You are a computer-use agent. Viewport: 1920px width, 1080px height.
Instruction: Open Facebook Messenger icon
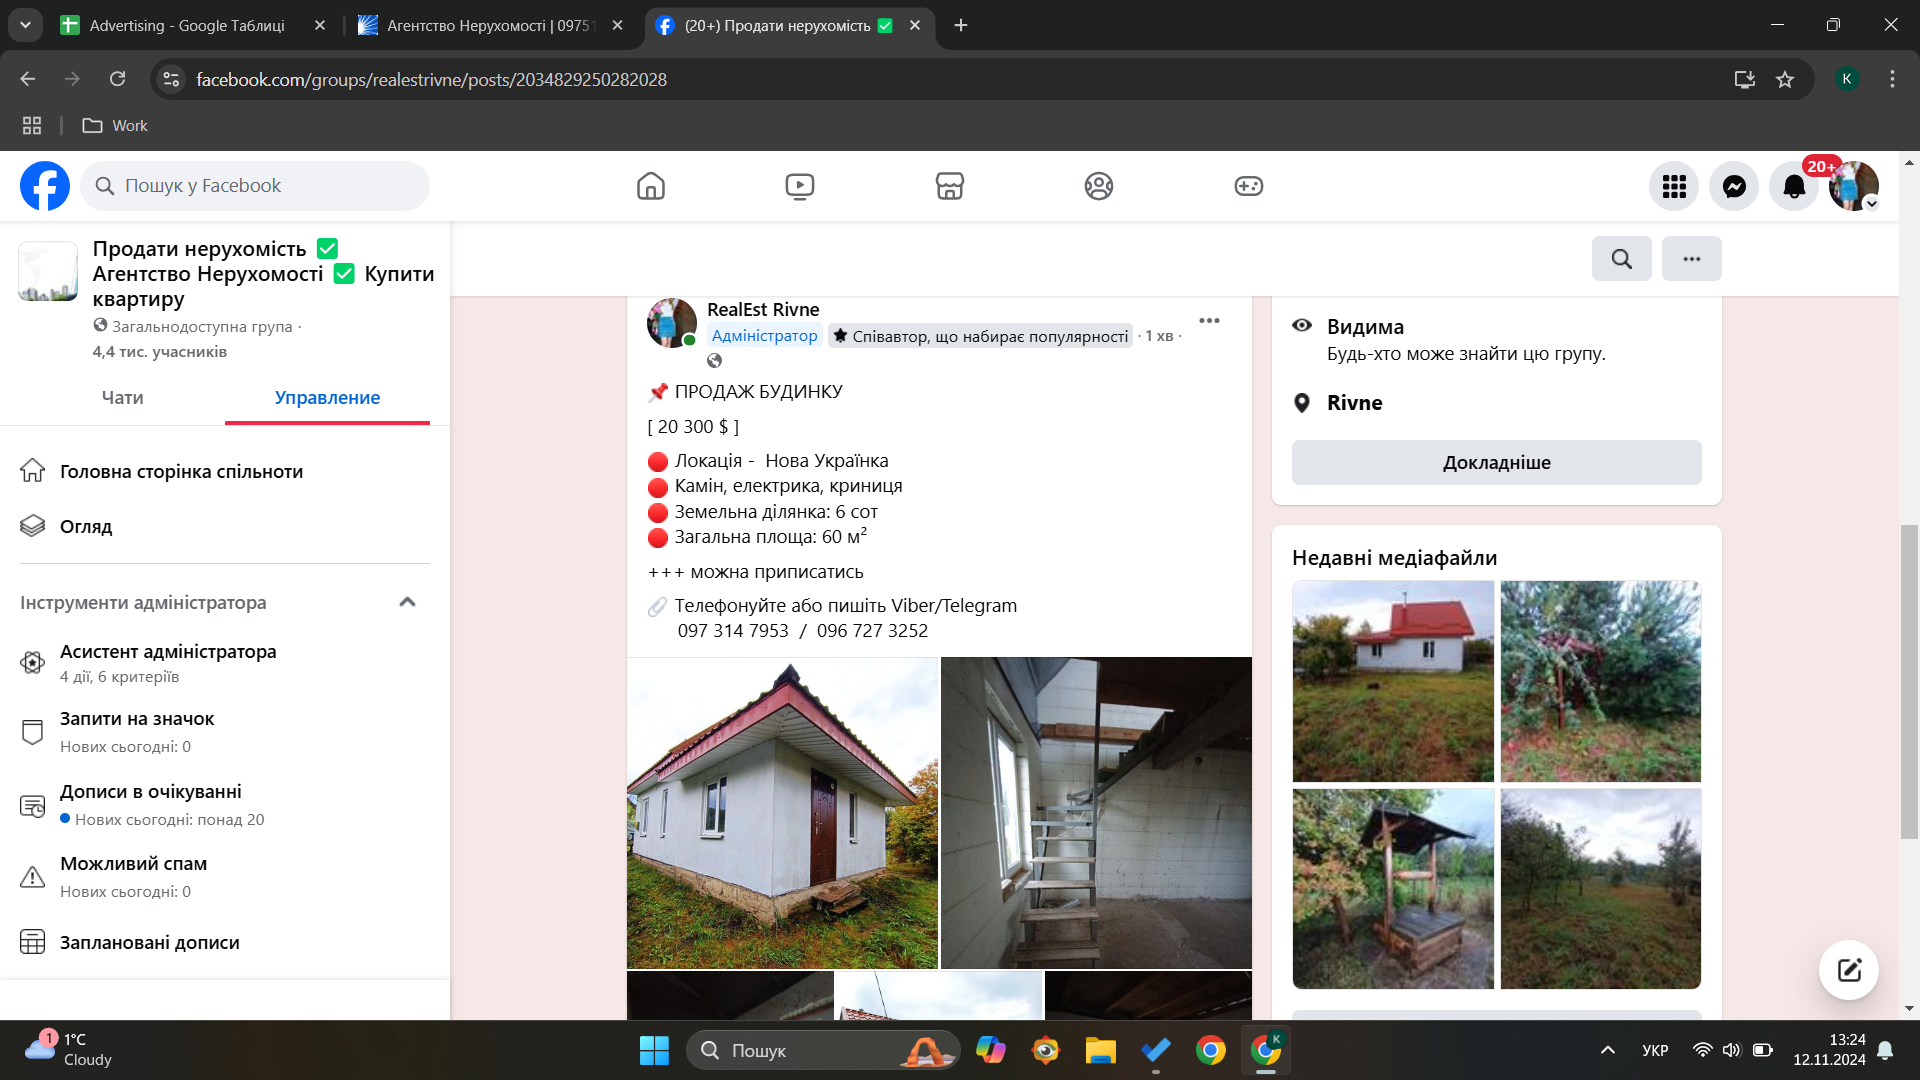coord(1734,186)
